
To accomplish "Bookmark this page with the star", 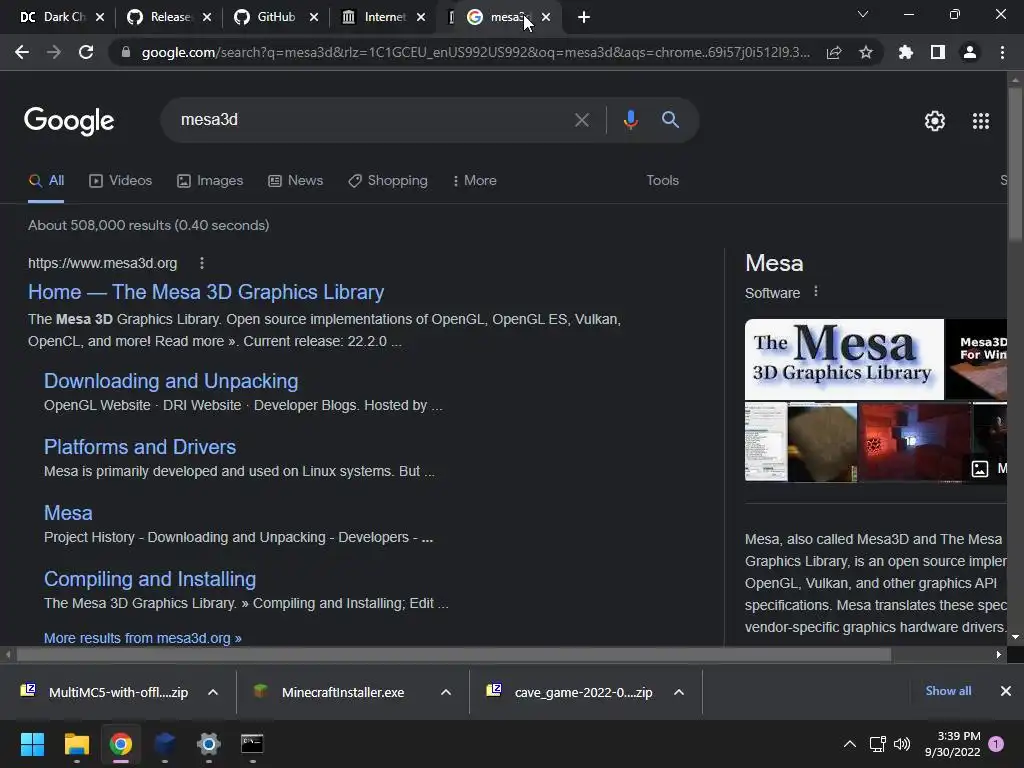I will click(866, 52).
